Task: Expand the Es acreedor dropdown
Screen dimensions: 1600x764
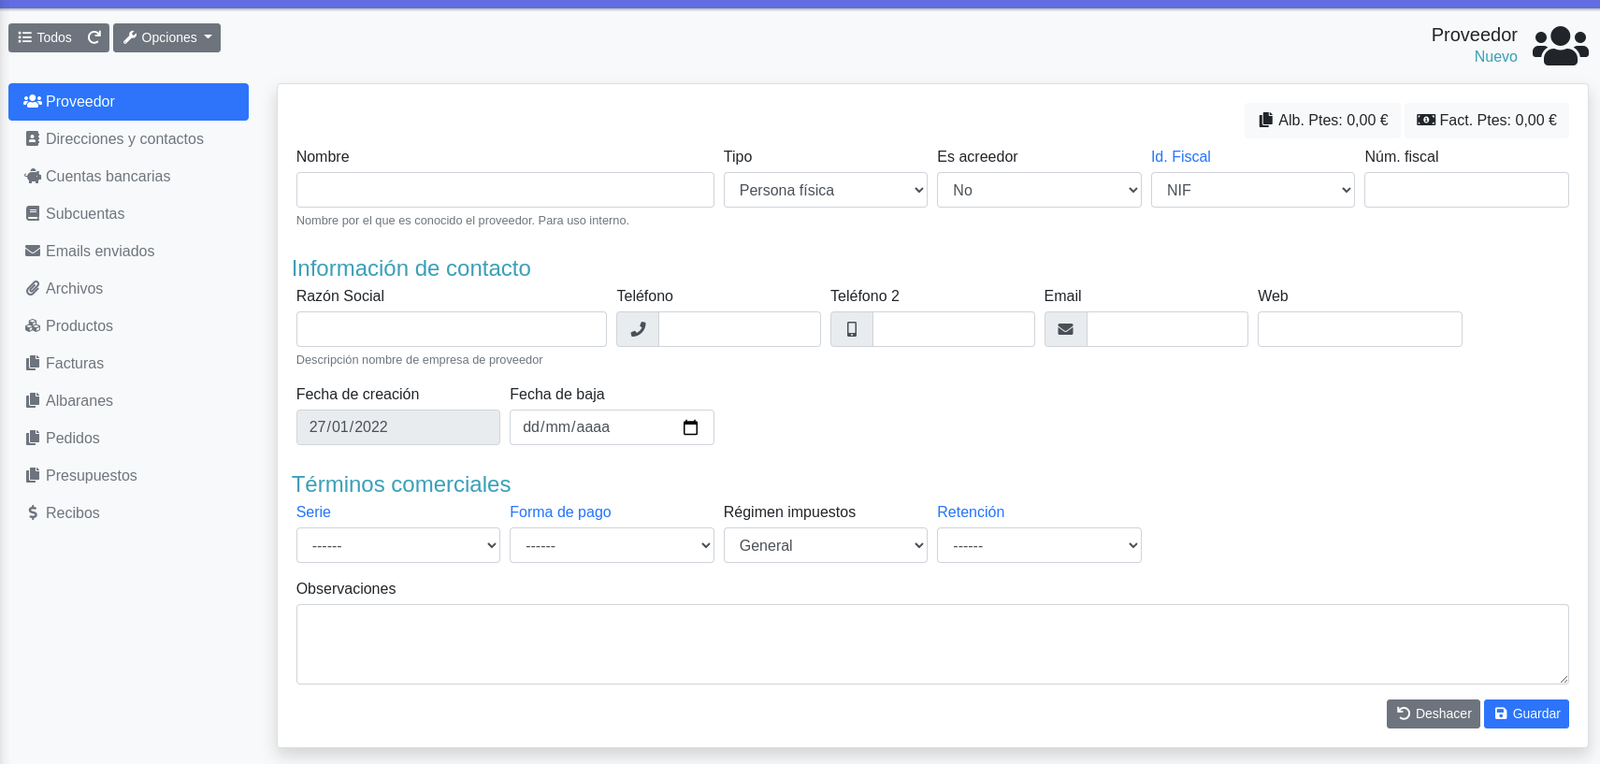Action: click(x=1039, y=190)
